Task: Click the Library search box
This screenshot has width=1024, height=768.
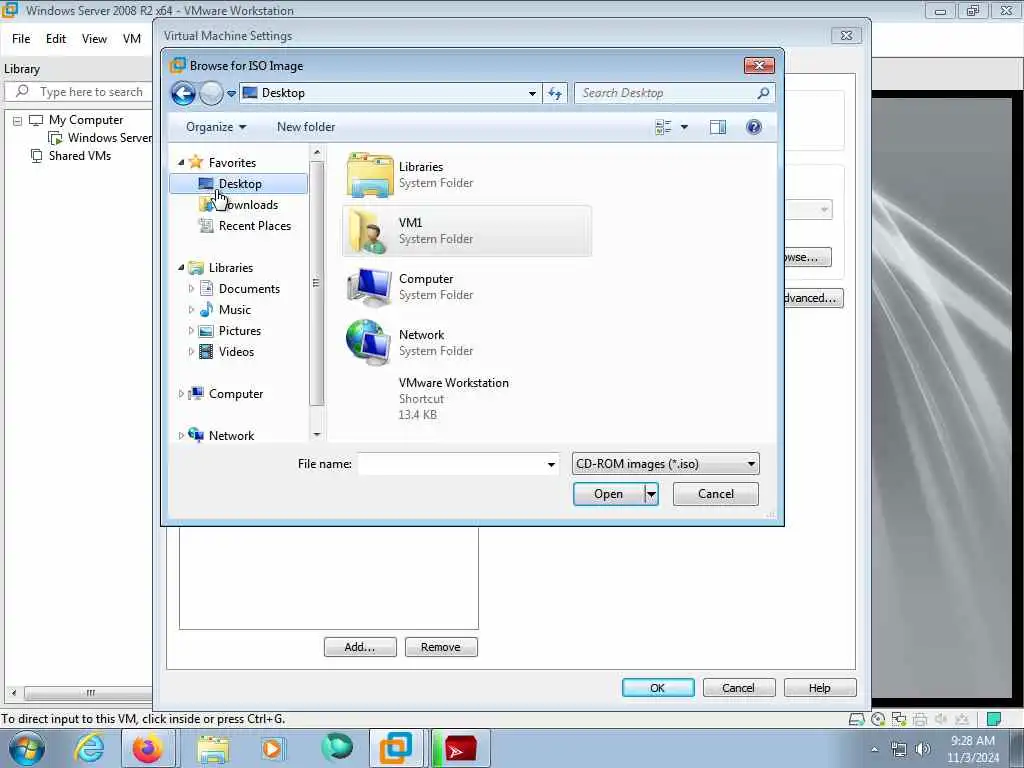Action: click(79, 92)
